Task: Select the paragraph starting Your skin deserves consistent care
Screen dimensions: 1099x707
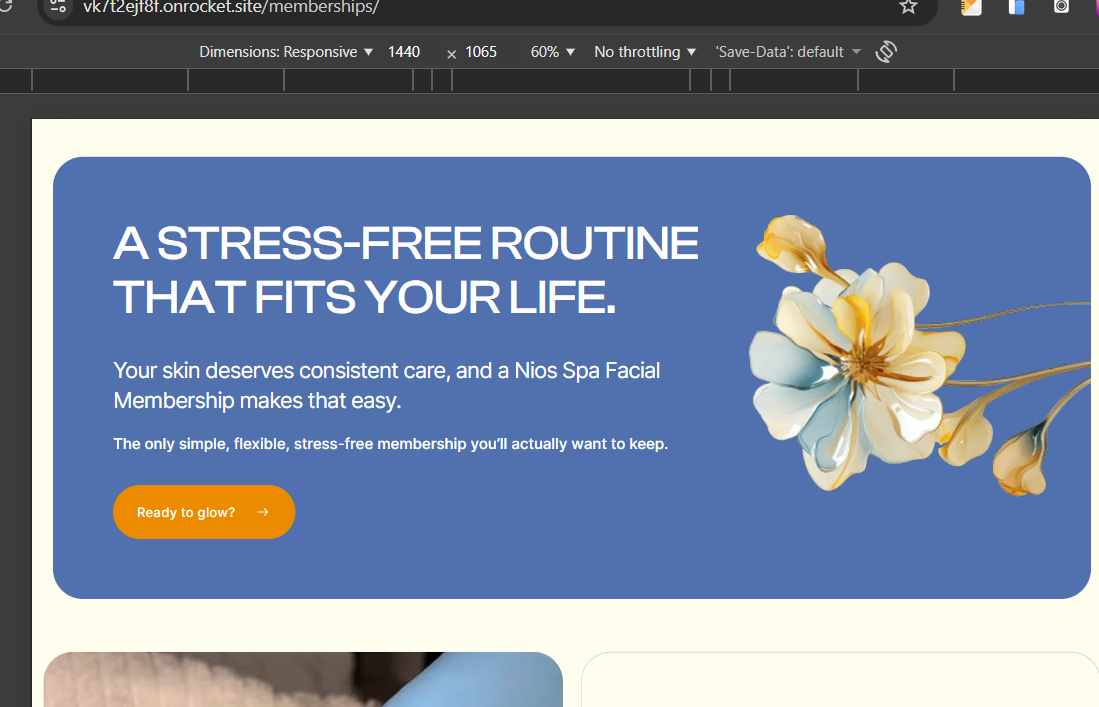Action: tap(386, 385)
